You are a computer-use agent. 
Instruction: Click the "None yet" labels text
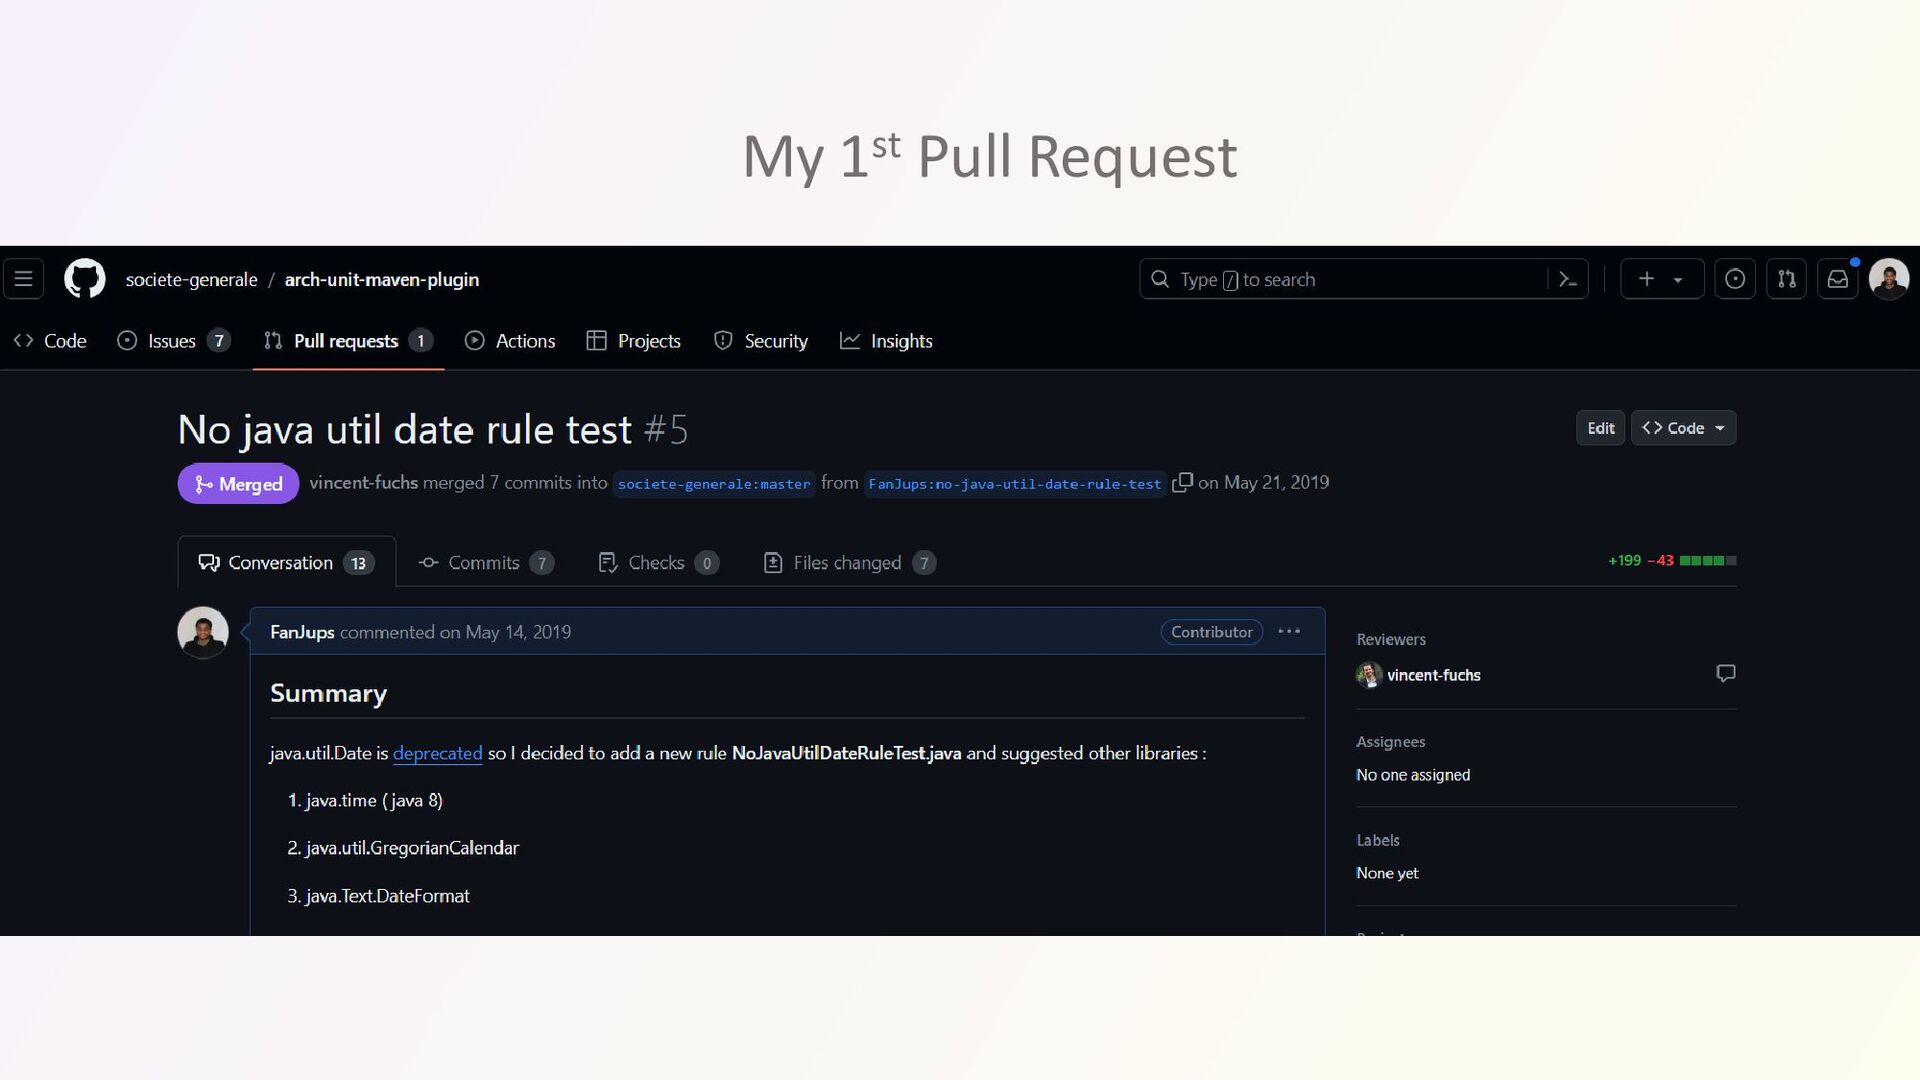[x=1387, y=873]
